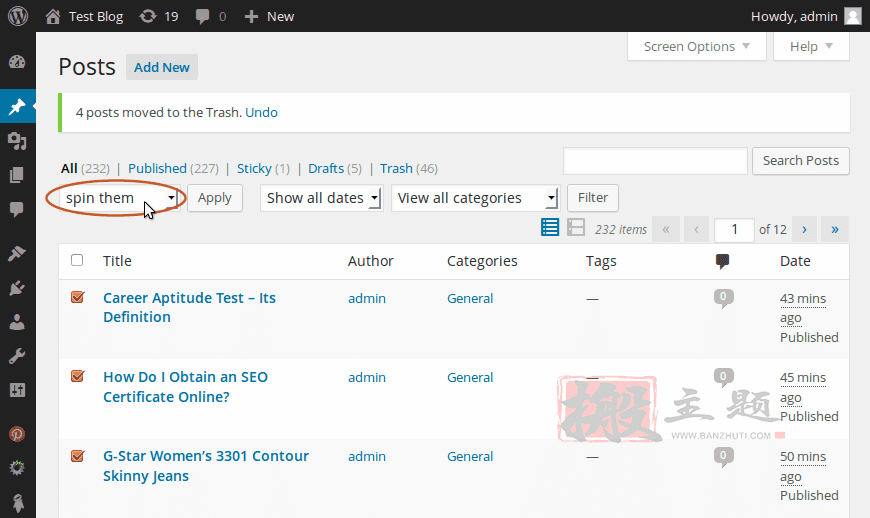Open the Pinterest plugin sidebar icon
The height and width of the screenshot is (518, 870).
click(x=17, y=434)
